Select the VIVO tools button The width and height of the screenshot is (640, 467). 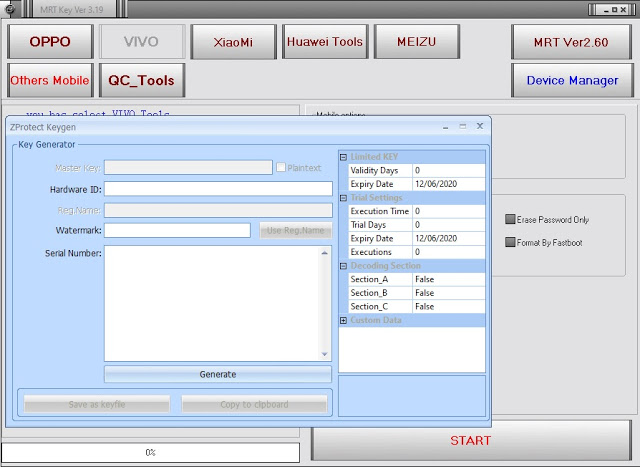coord(142,42)
